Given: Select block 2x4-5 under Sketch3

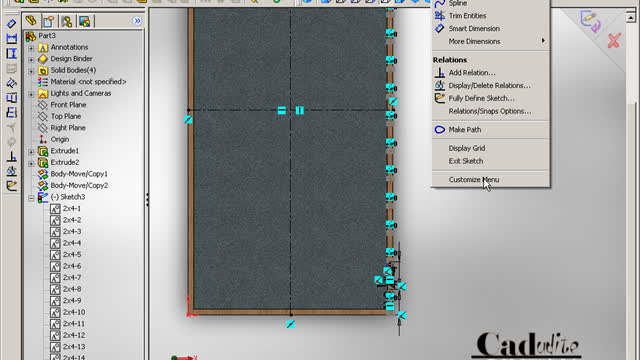Looking at the screenshot, I should (x=71, y=254).
